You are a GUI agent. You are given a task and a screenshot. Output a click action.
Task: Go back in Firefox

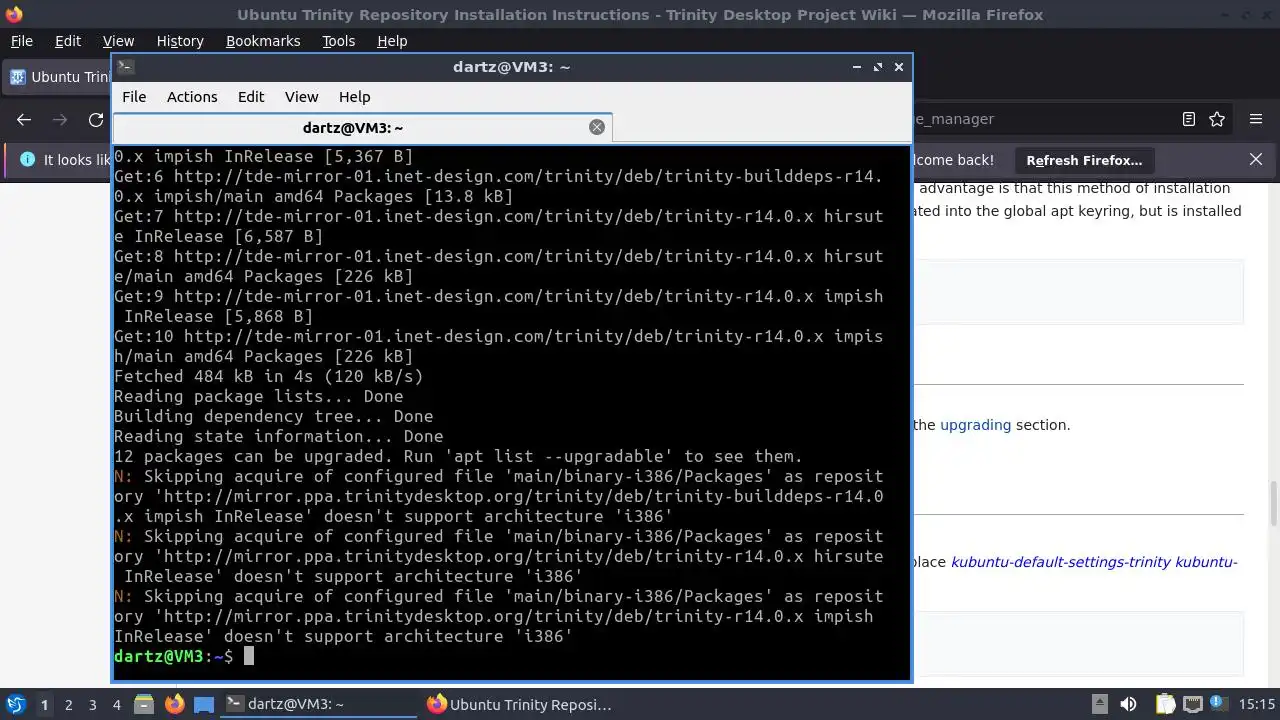[x=24, y=119]
